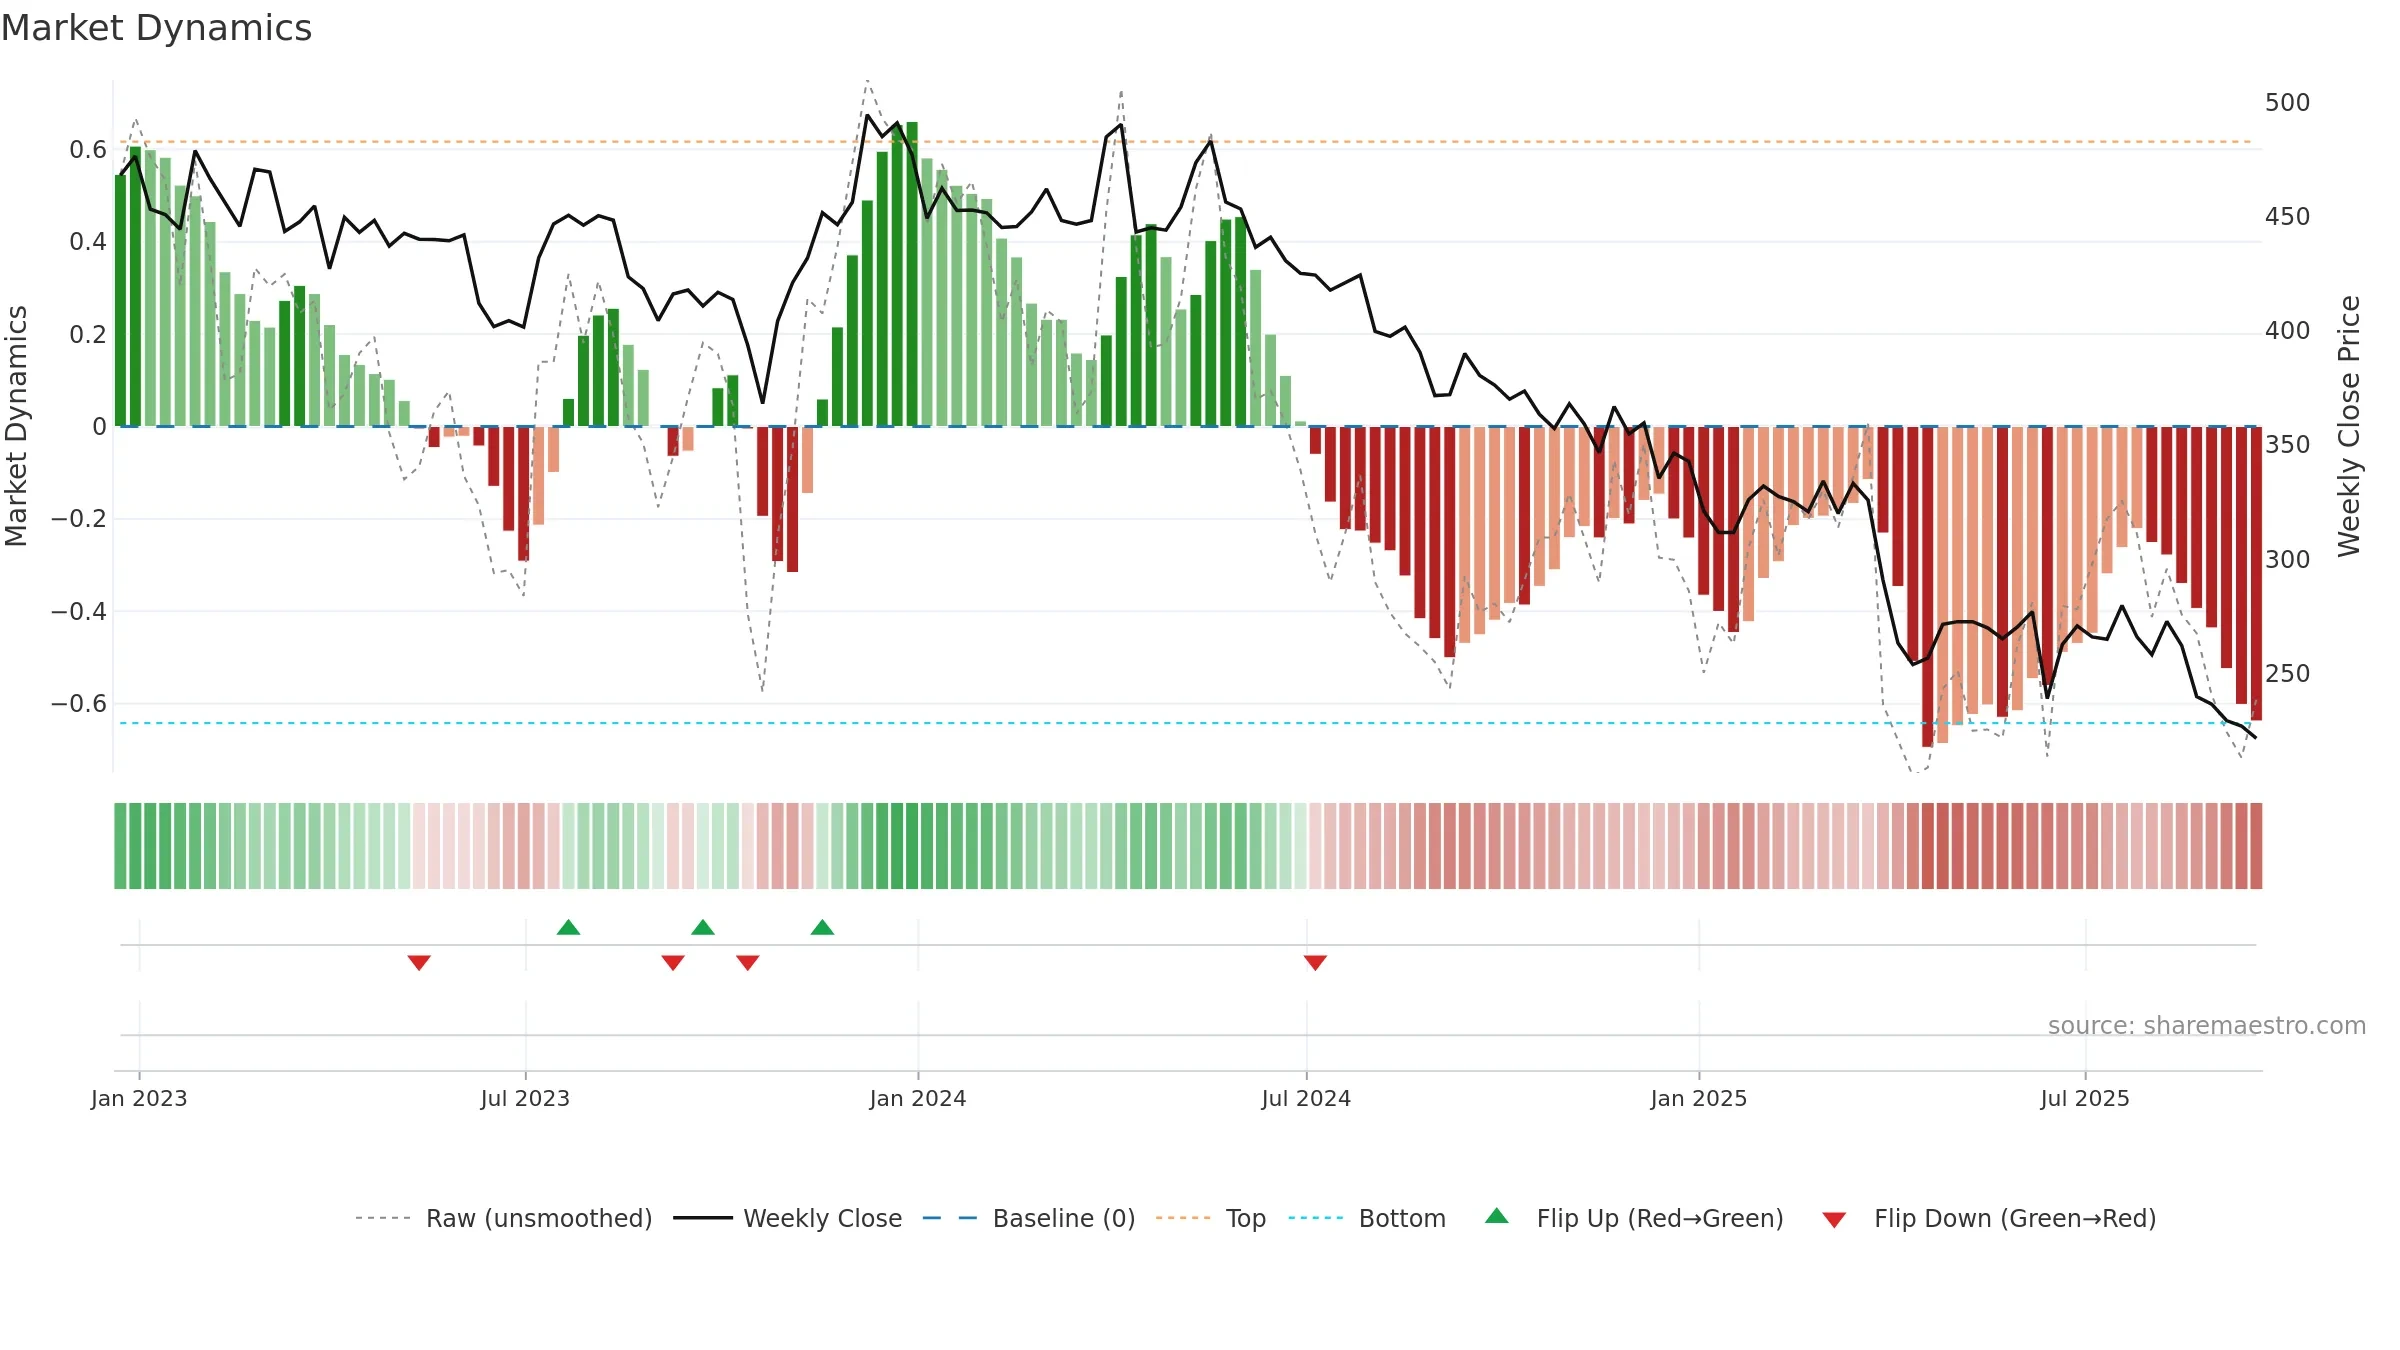Screen dimensions: 2400x1350
Task: Click the 300 price tick label
Action: click(2287, 560)
